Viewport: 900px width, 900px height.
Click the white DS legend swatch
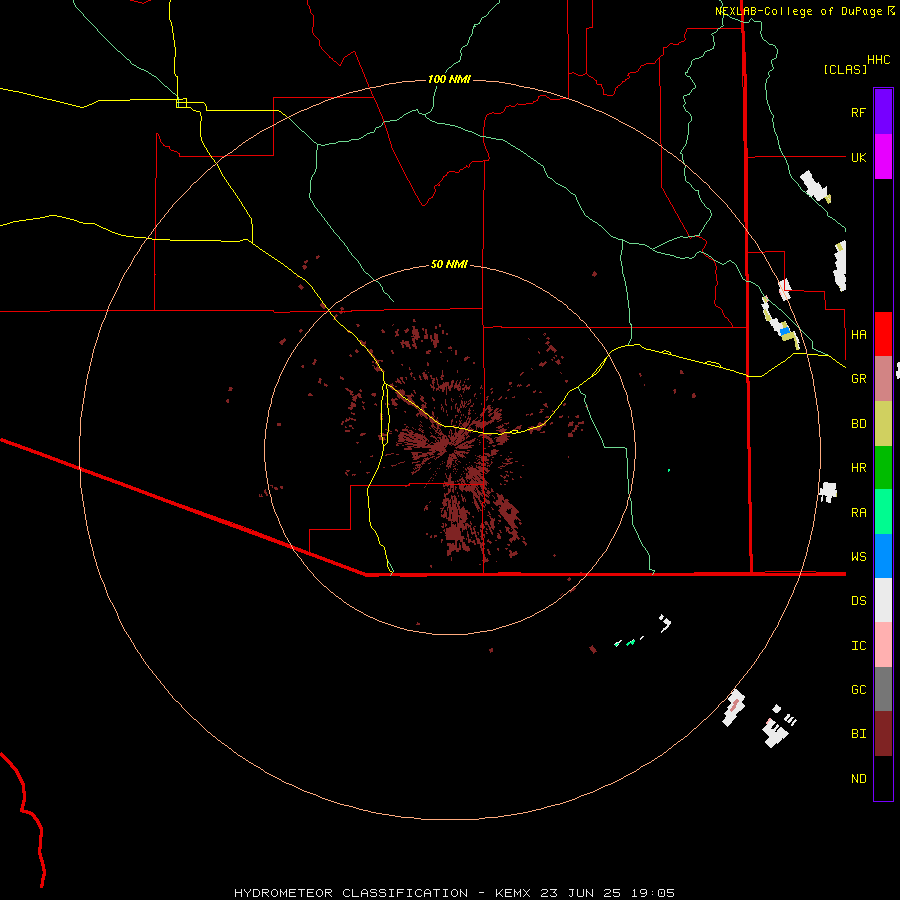point(883,600)
